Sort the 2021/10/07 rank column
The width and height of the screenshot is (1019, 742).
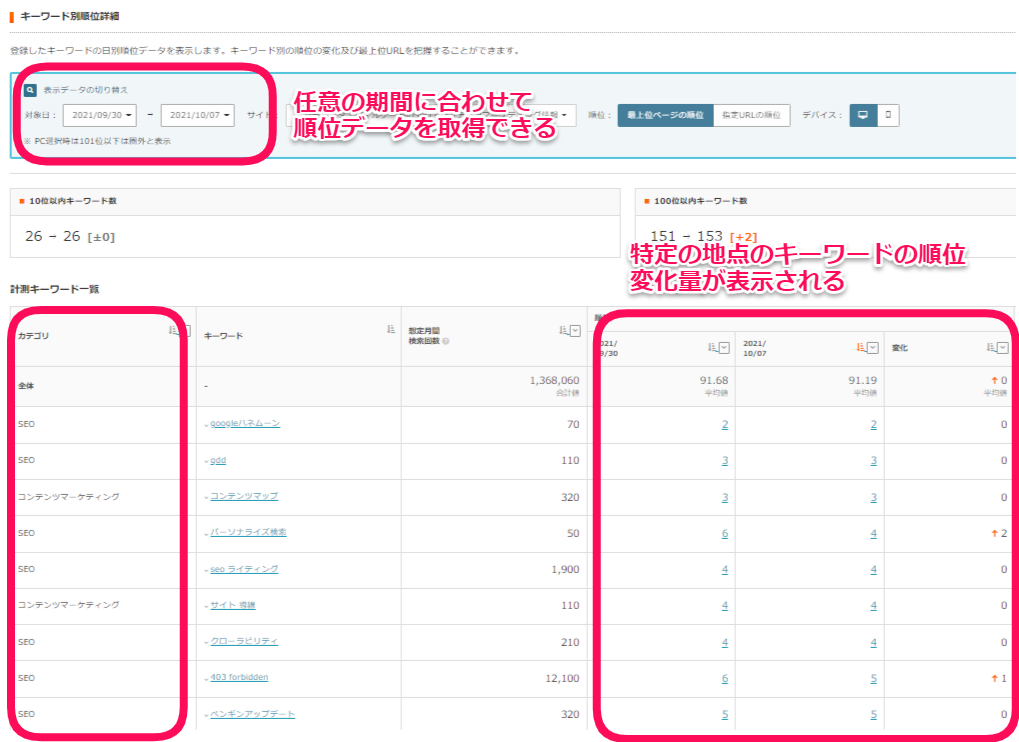(x=859, y=347)
